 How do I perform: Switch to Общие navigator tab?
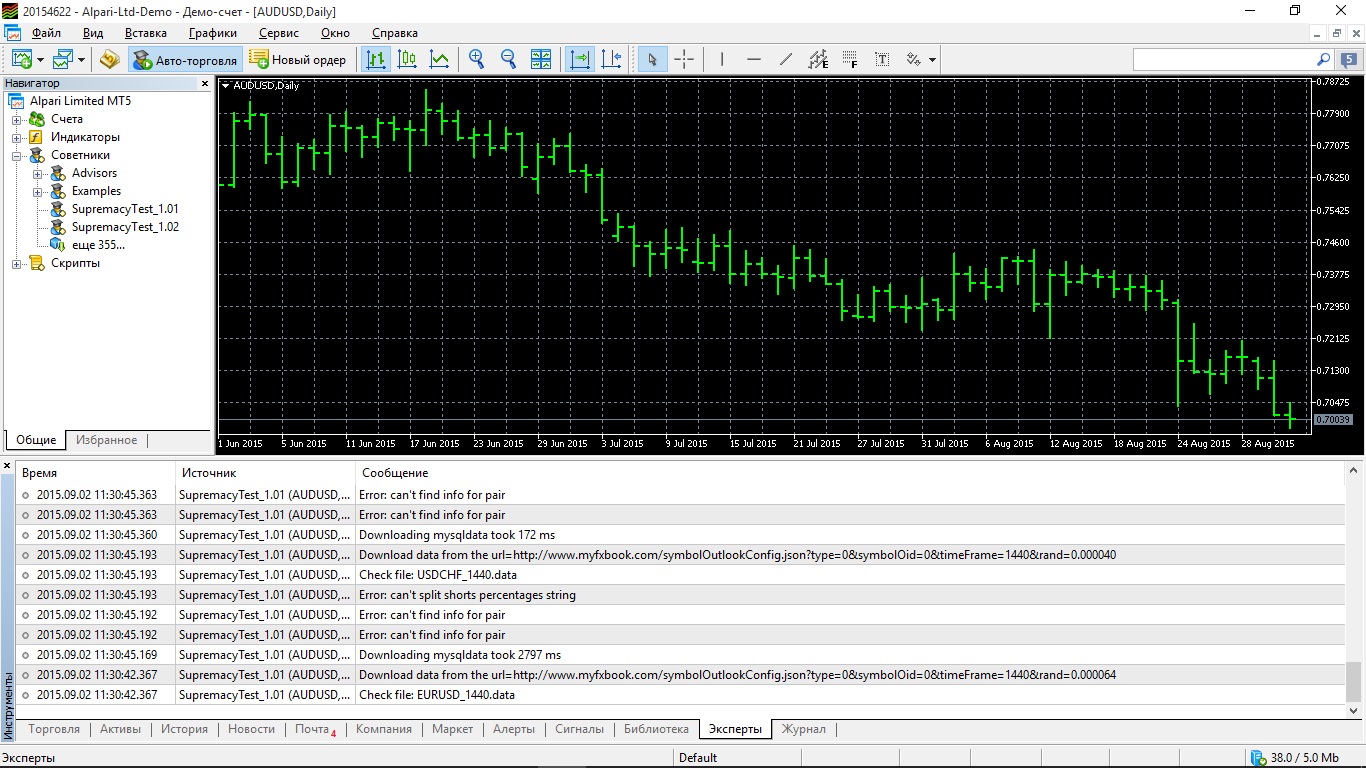(x=36, y=440)
